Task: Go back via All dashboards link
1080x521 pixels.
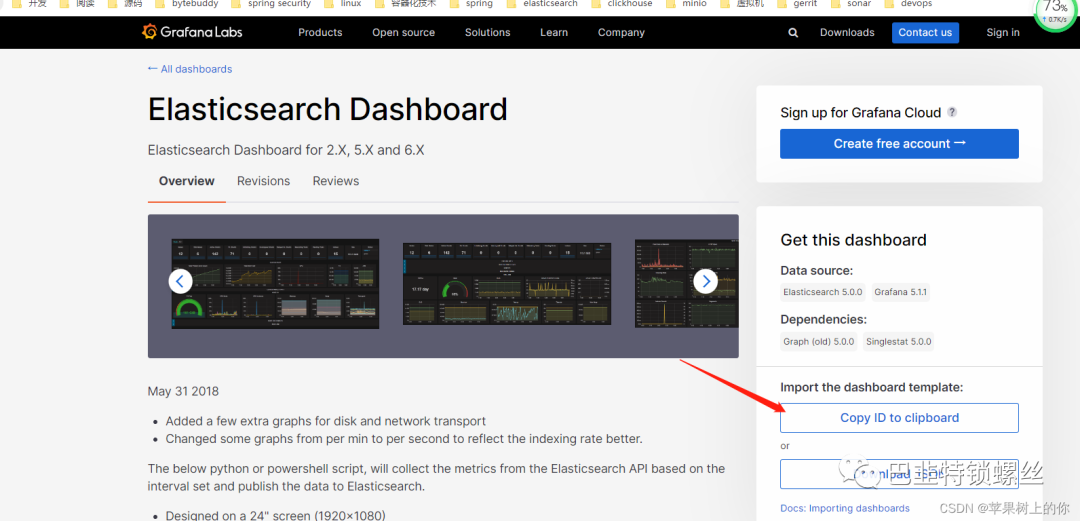Action: point(190,69)
